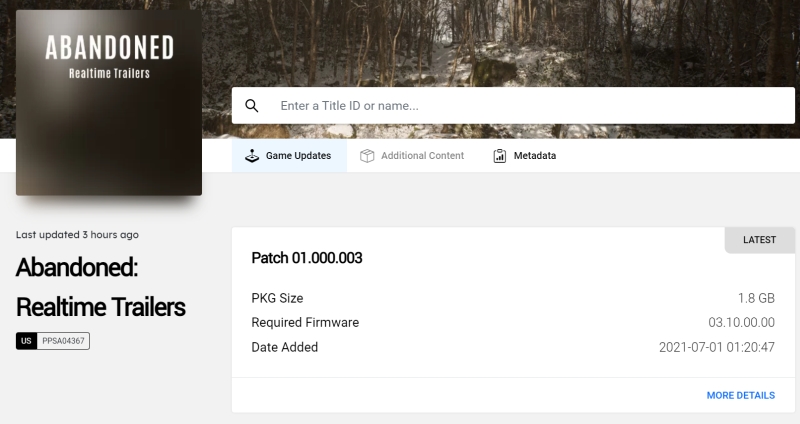Viewport: 800px width, 424px height.
Task: Switch to the Game Updates tab
Action: [x=297, y=156]
